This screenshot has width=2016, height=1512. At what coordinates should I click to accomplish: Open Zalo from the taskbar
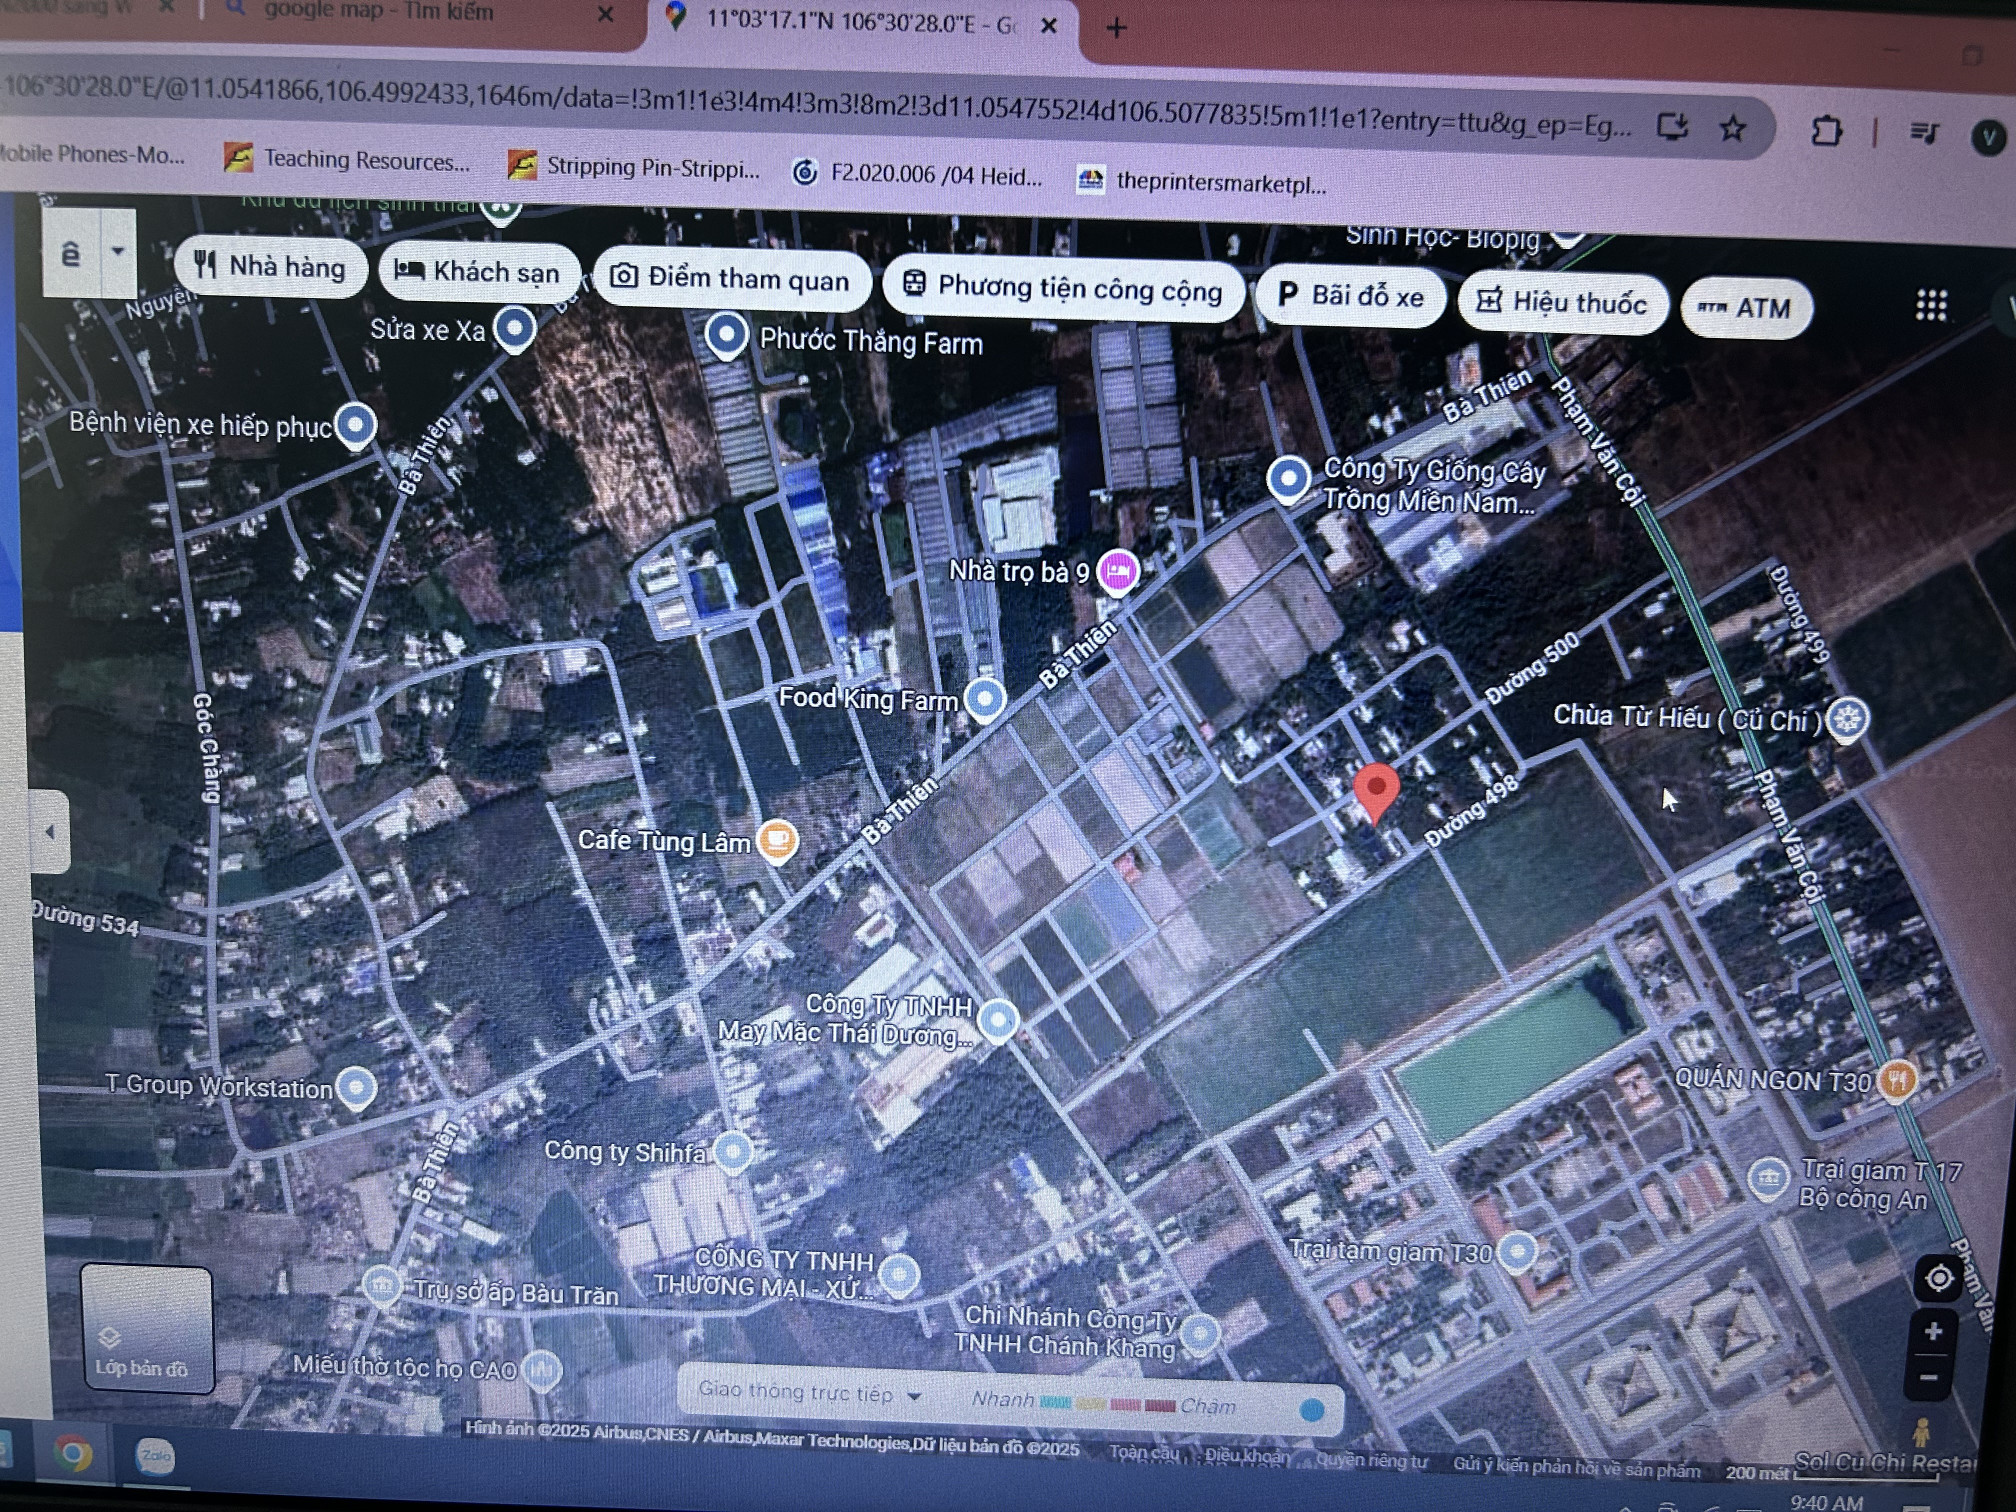[154, 1456]
